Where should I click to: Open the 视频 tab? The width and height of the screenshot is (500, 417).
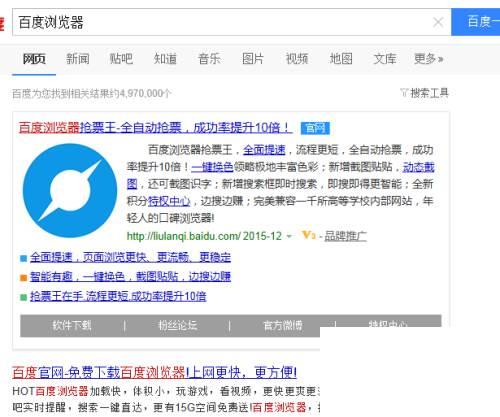pyautogui.click(x=297, y=59)
